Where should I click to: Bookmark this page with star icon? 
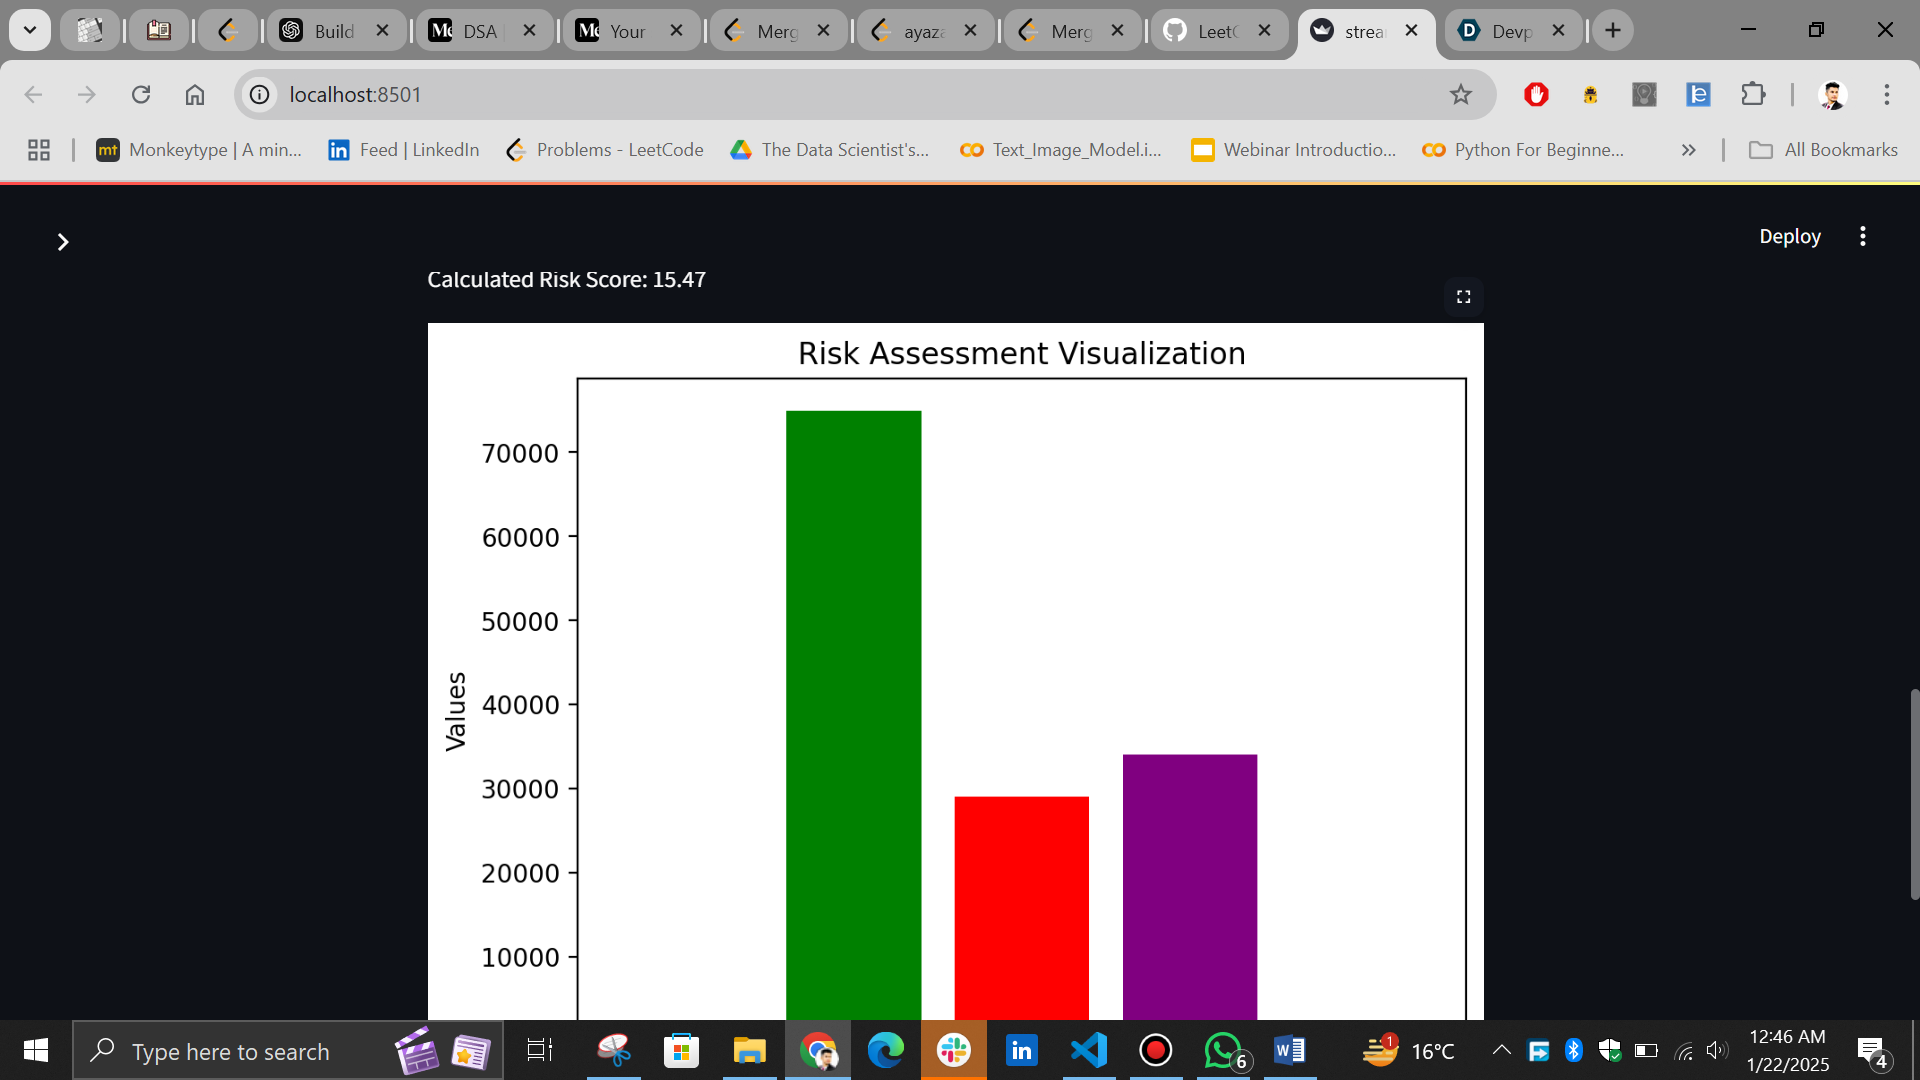pyautogui.click(x=1461, y=95)
